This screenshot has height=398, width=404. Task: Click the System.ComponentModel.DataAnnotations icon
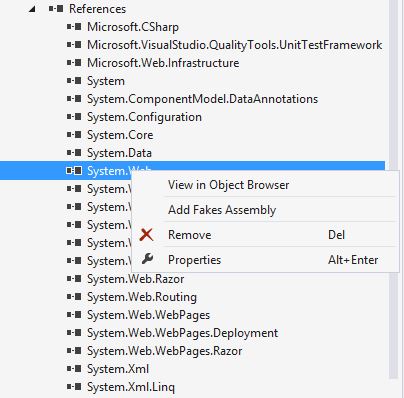click(74, 99)
